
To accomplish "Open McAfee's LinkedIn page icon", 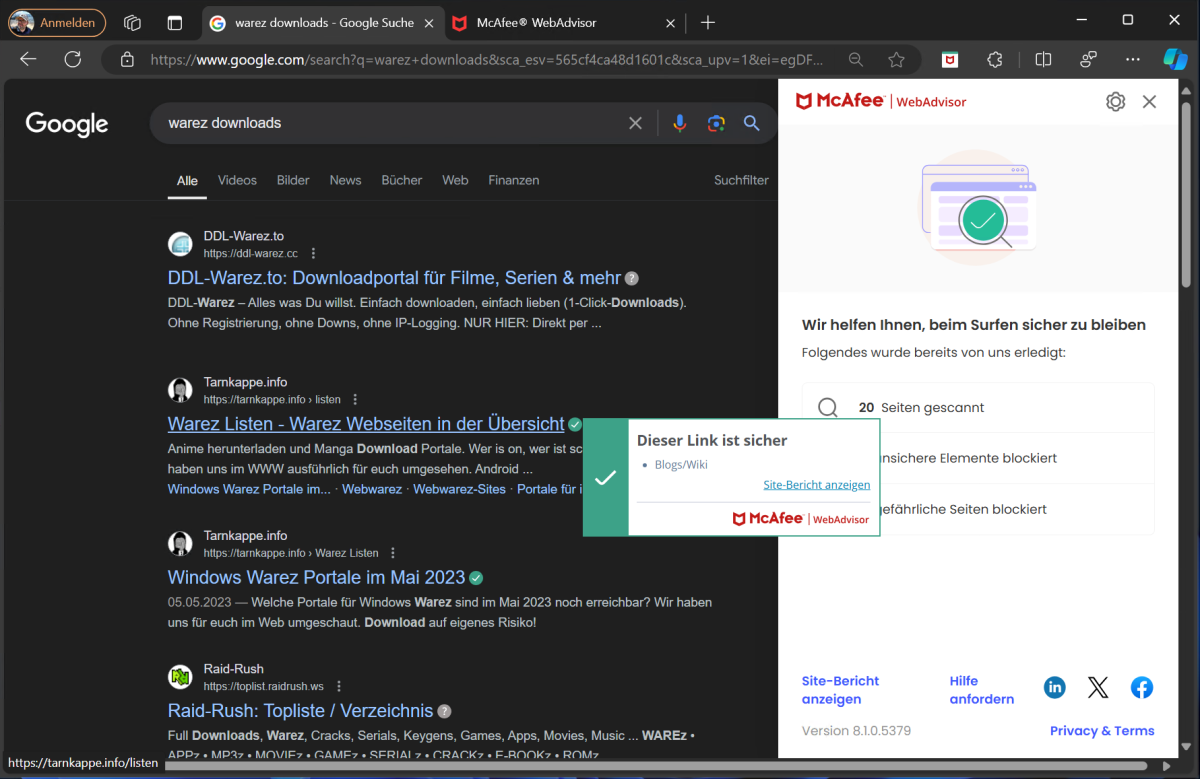I will tap(1055, 687).
